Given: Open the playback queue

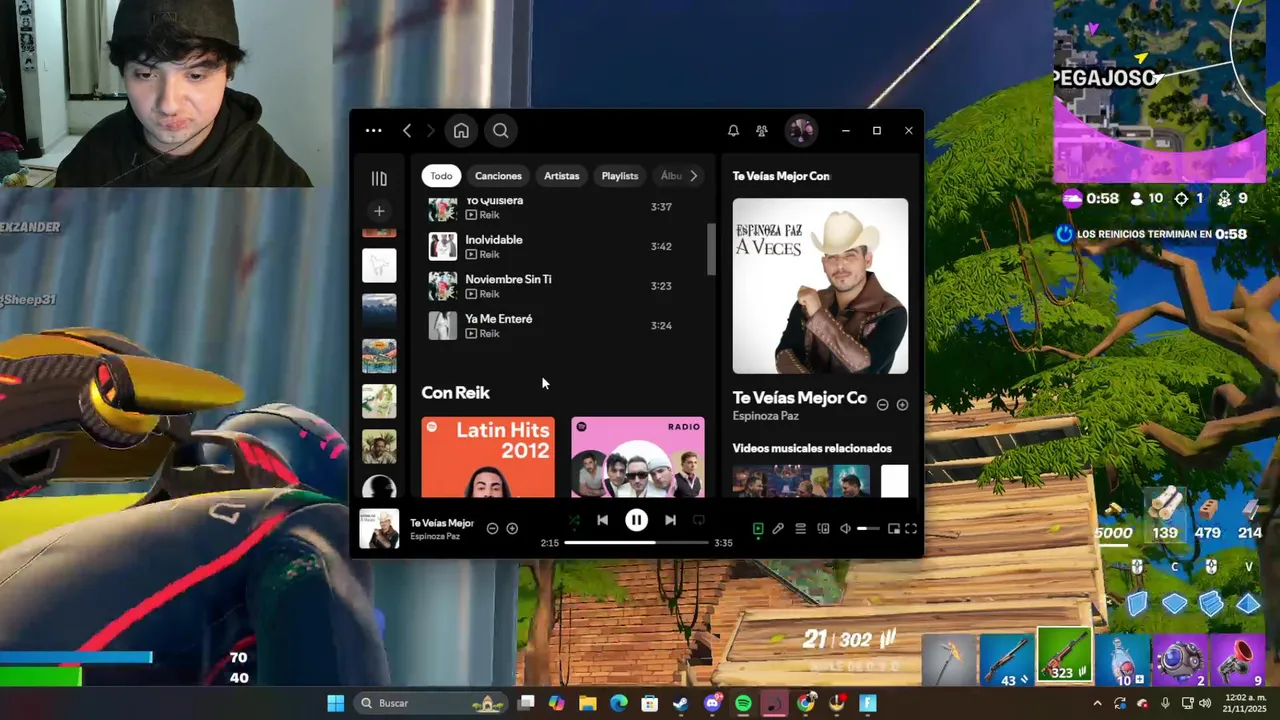Looking at the screenshot, I should point(800,528).
